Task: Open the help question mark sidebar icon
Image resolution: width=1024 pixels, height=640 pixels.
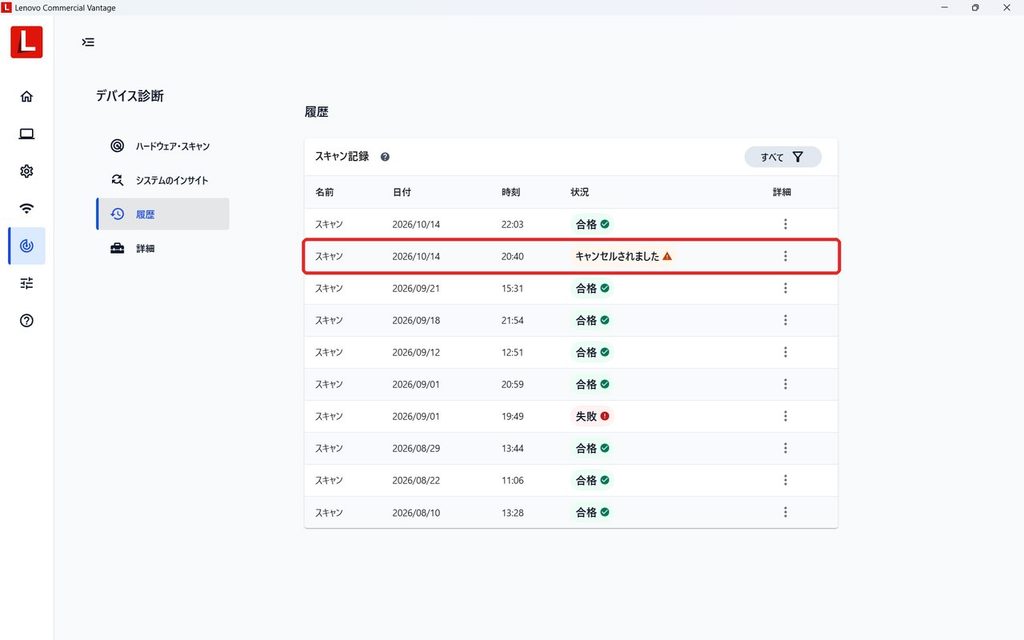Action: pyautogui.click(x=26, y=321)
